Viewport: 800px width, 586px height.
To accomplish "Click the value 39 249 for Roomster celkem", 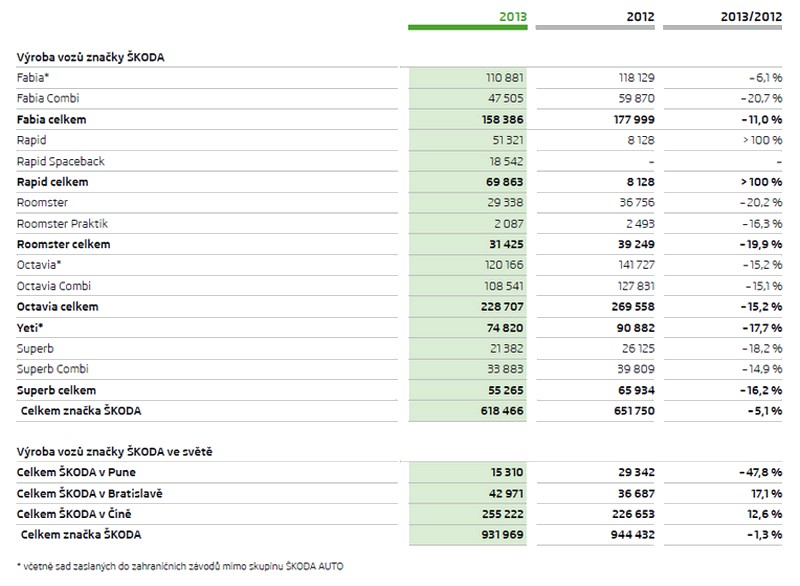I will pyautogui.click(x=636, y=244).
